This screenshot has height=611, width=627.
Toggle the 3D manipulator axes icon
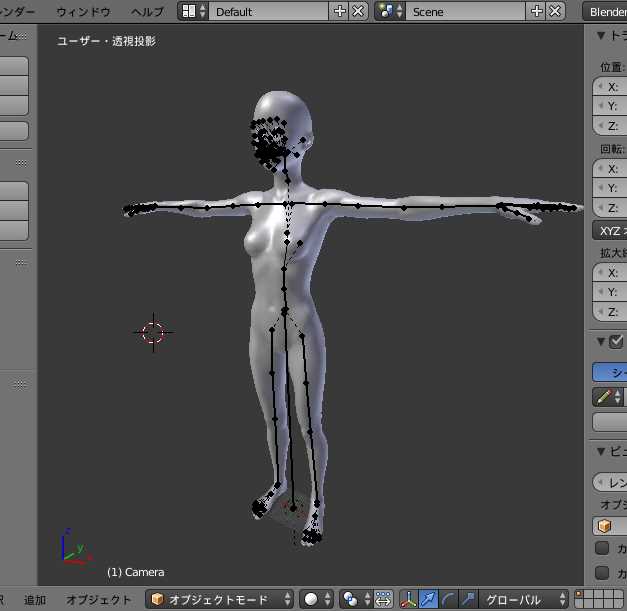point(408,599)
